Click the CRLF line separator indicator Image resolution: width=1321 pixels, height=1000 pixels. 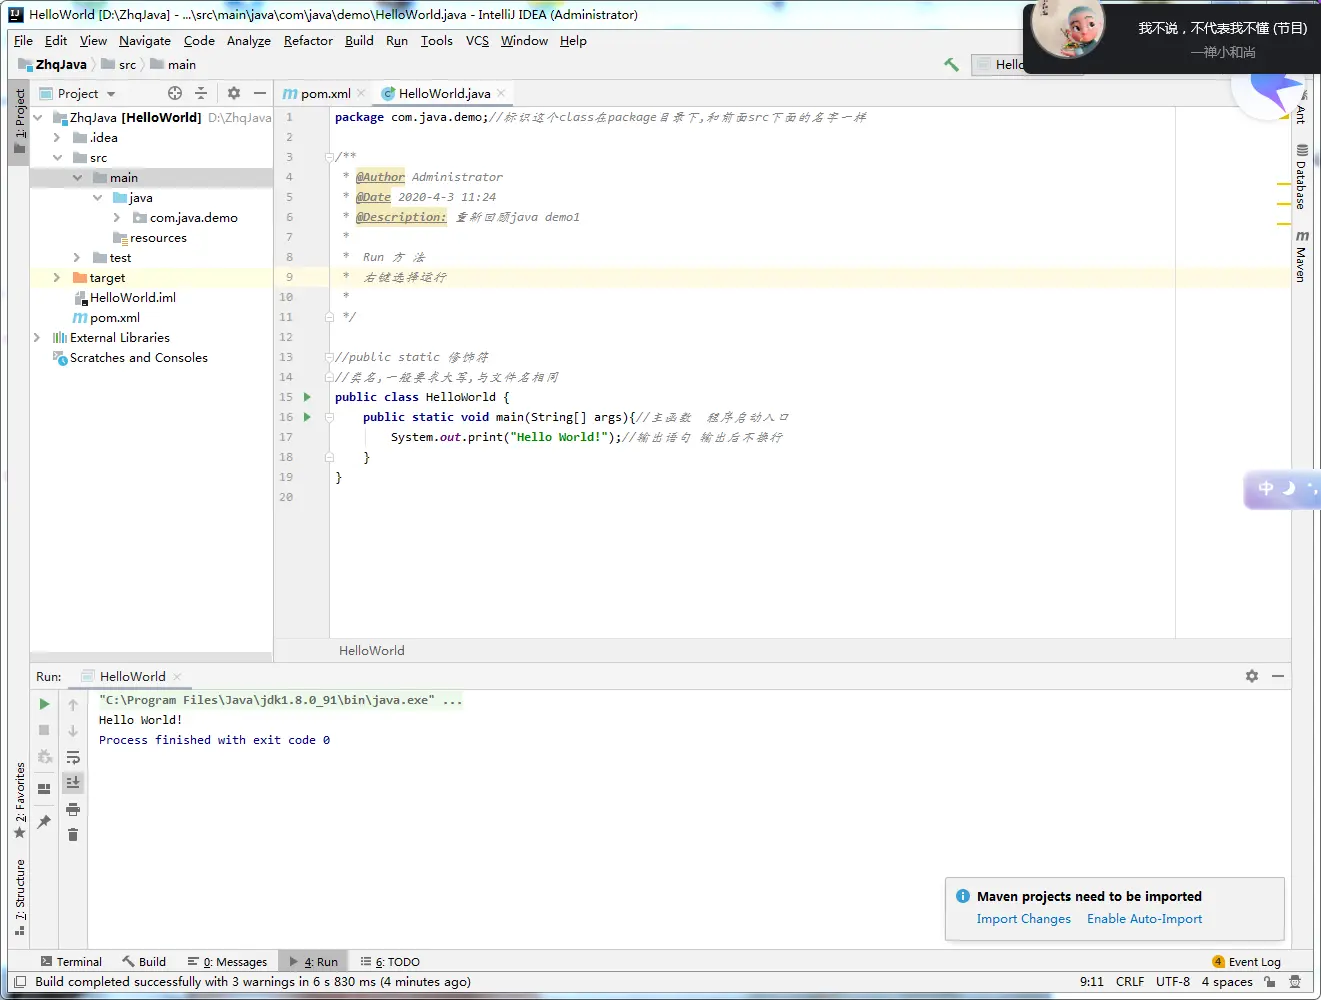1130,982
